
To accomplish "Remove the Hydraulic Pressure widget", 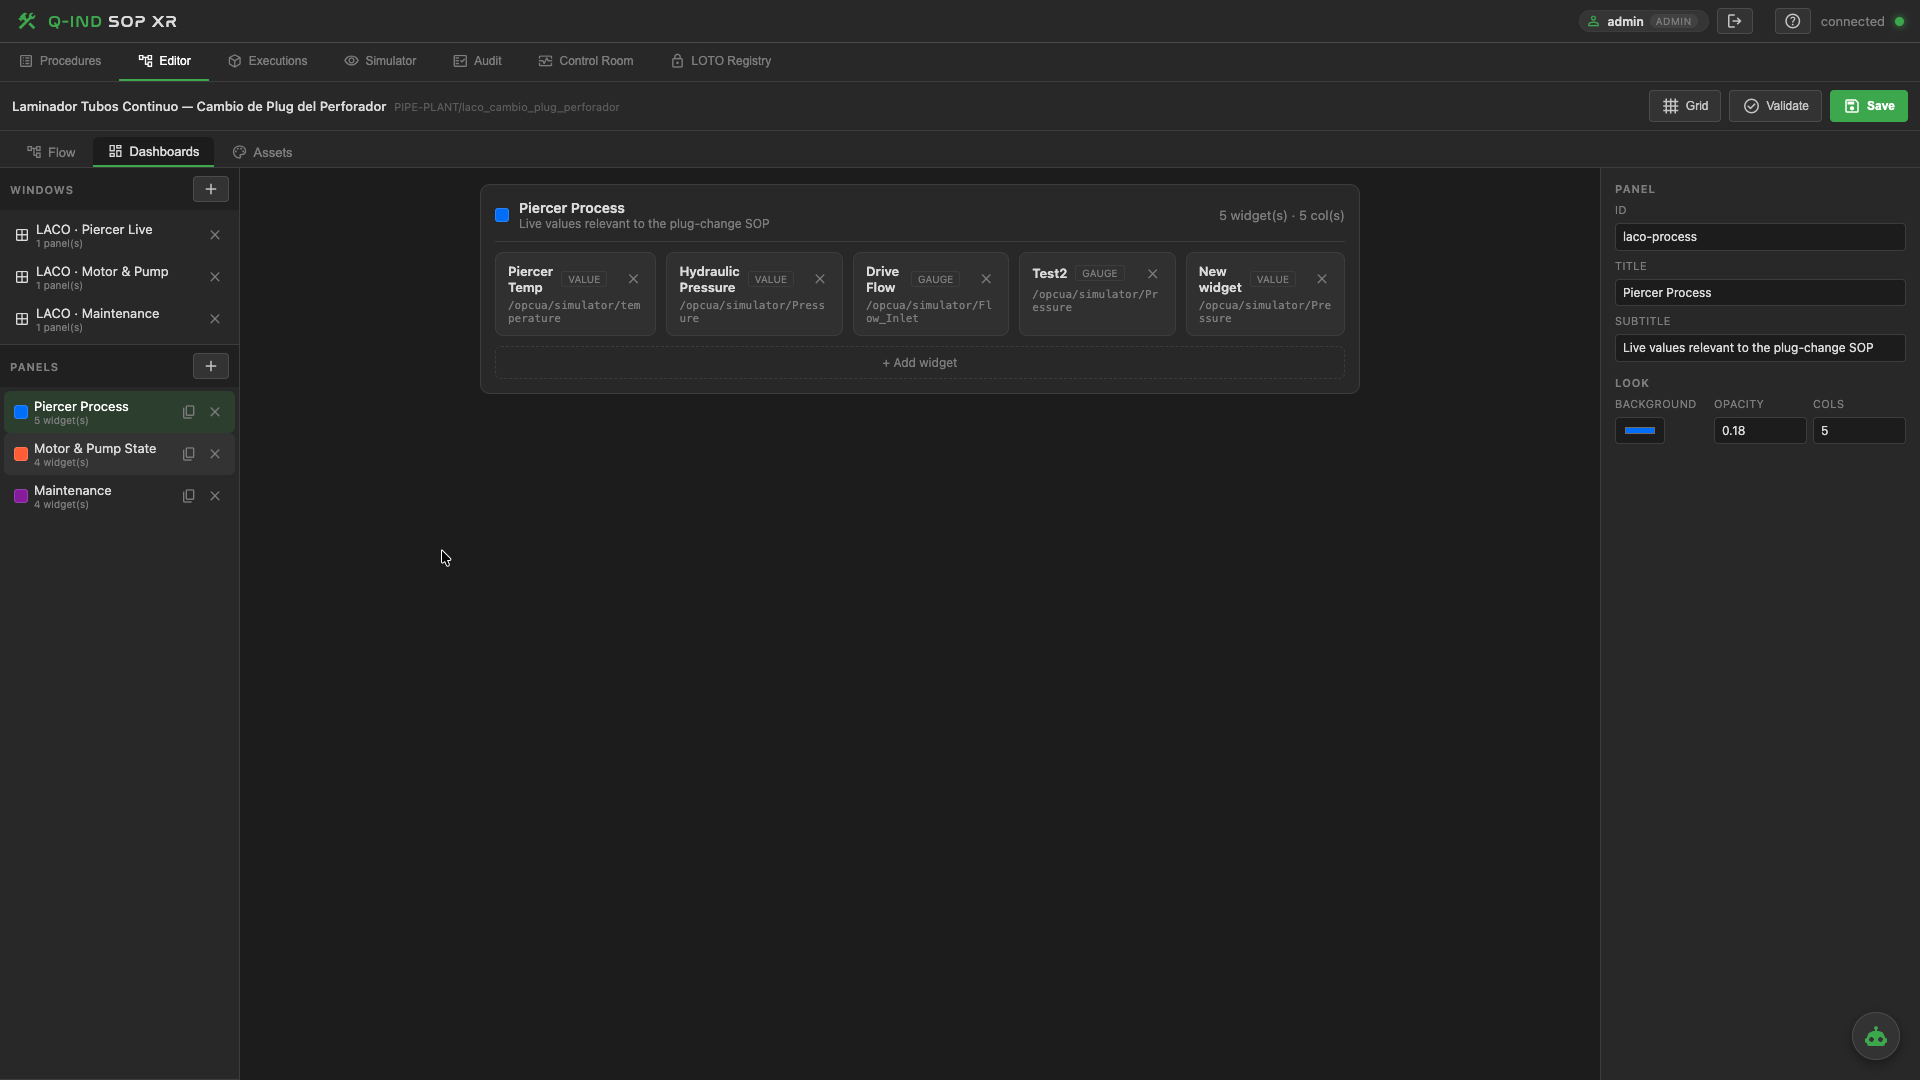I will point(820,279).
